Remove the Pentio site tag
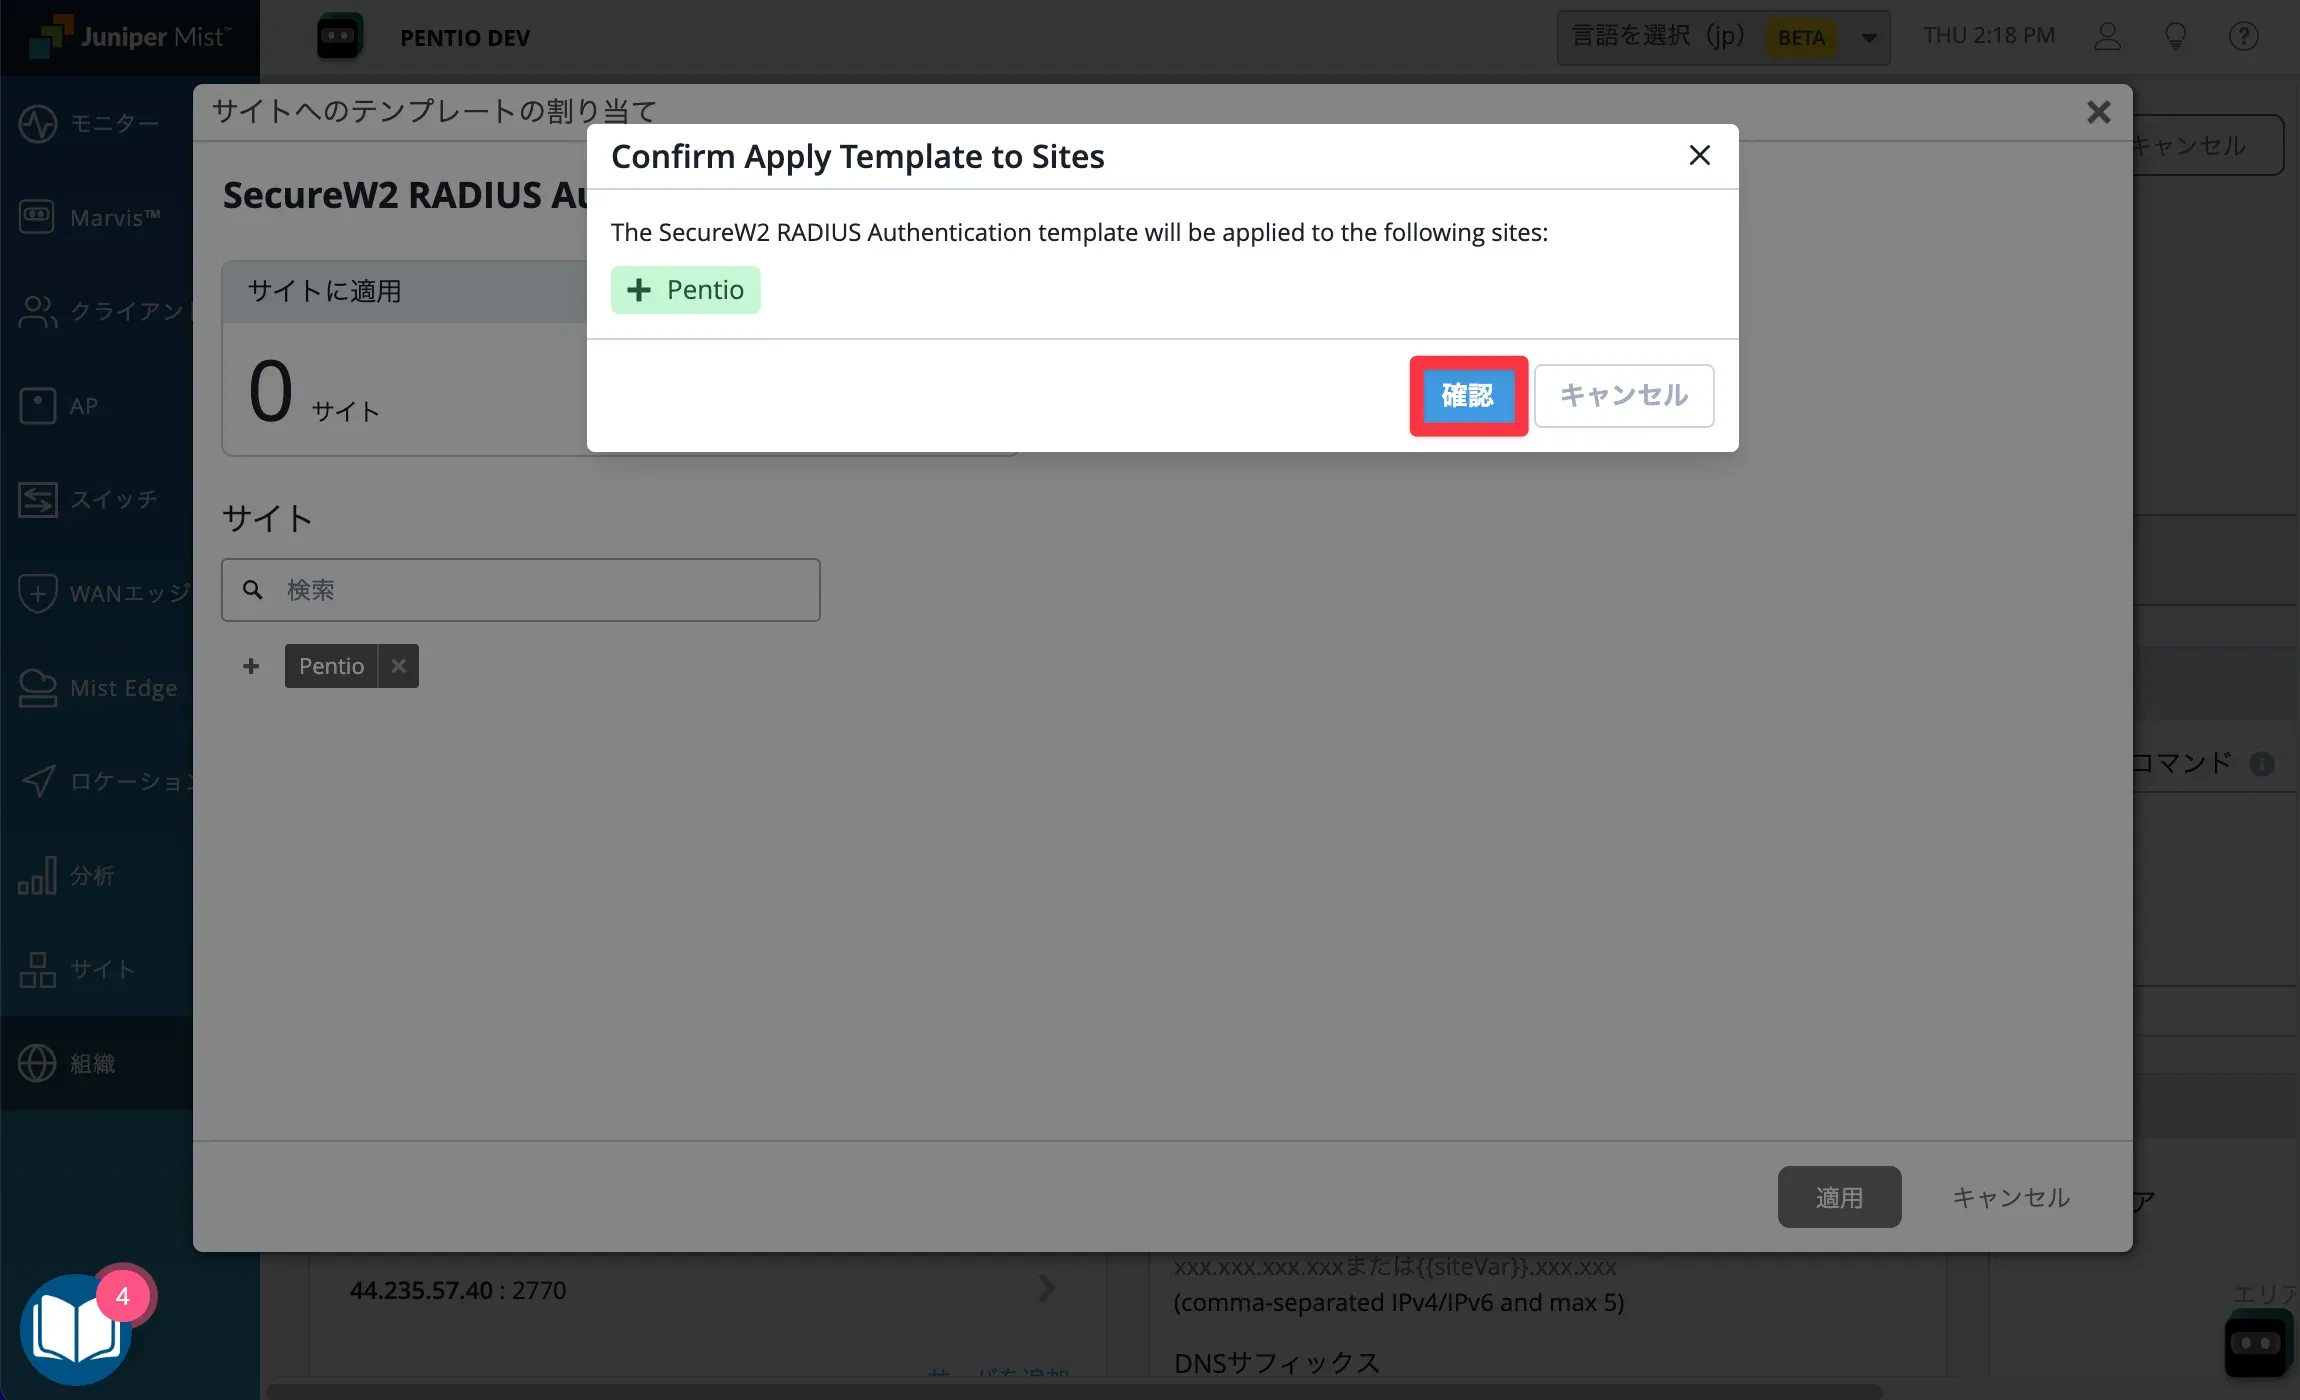The height and width of the screenshot is (1400, 2300). [x=398, y=666]
